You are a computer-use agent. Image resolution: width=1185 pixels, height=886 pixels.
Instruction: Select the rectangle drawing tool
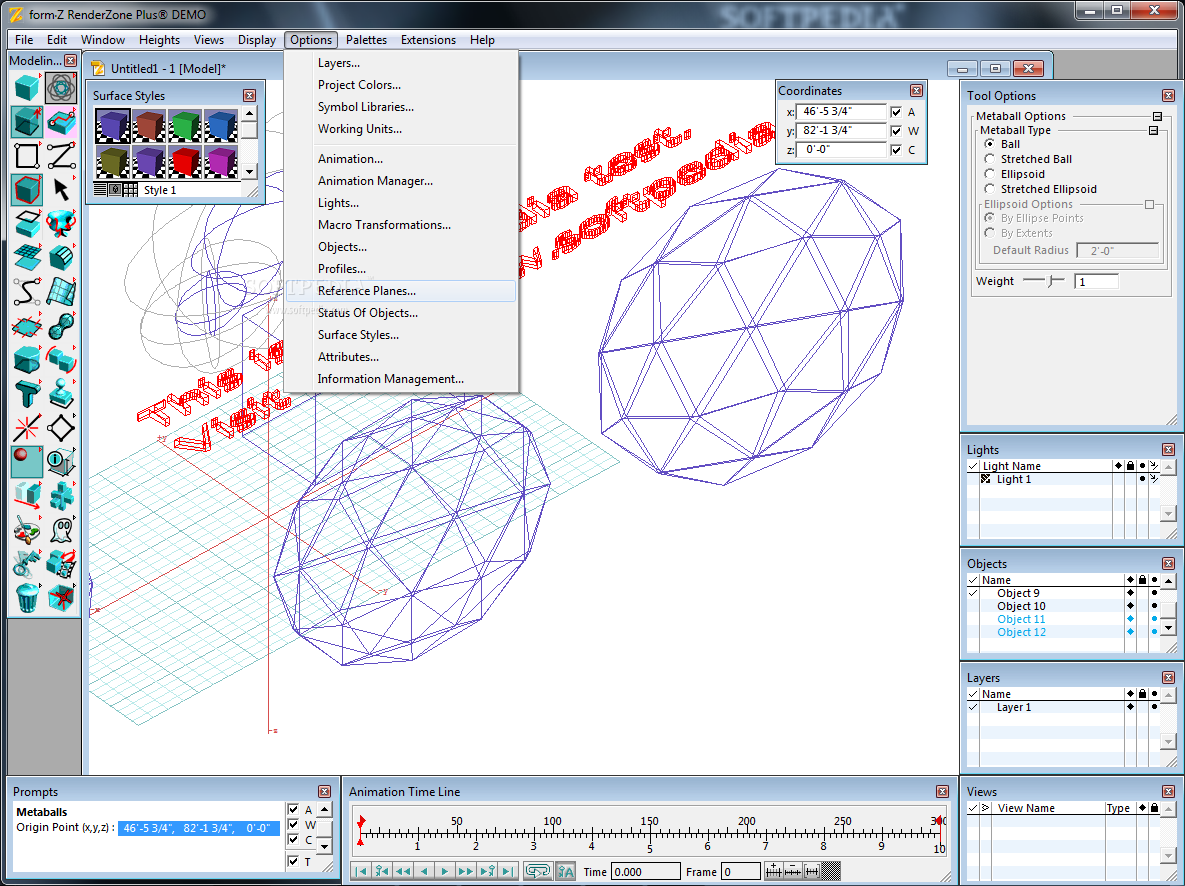pos(27,156)
